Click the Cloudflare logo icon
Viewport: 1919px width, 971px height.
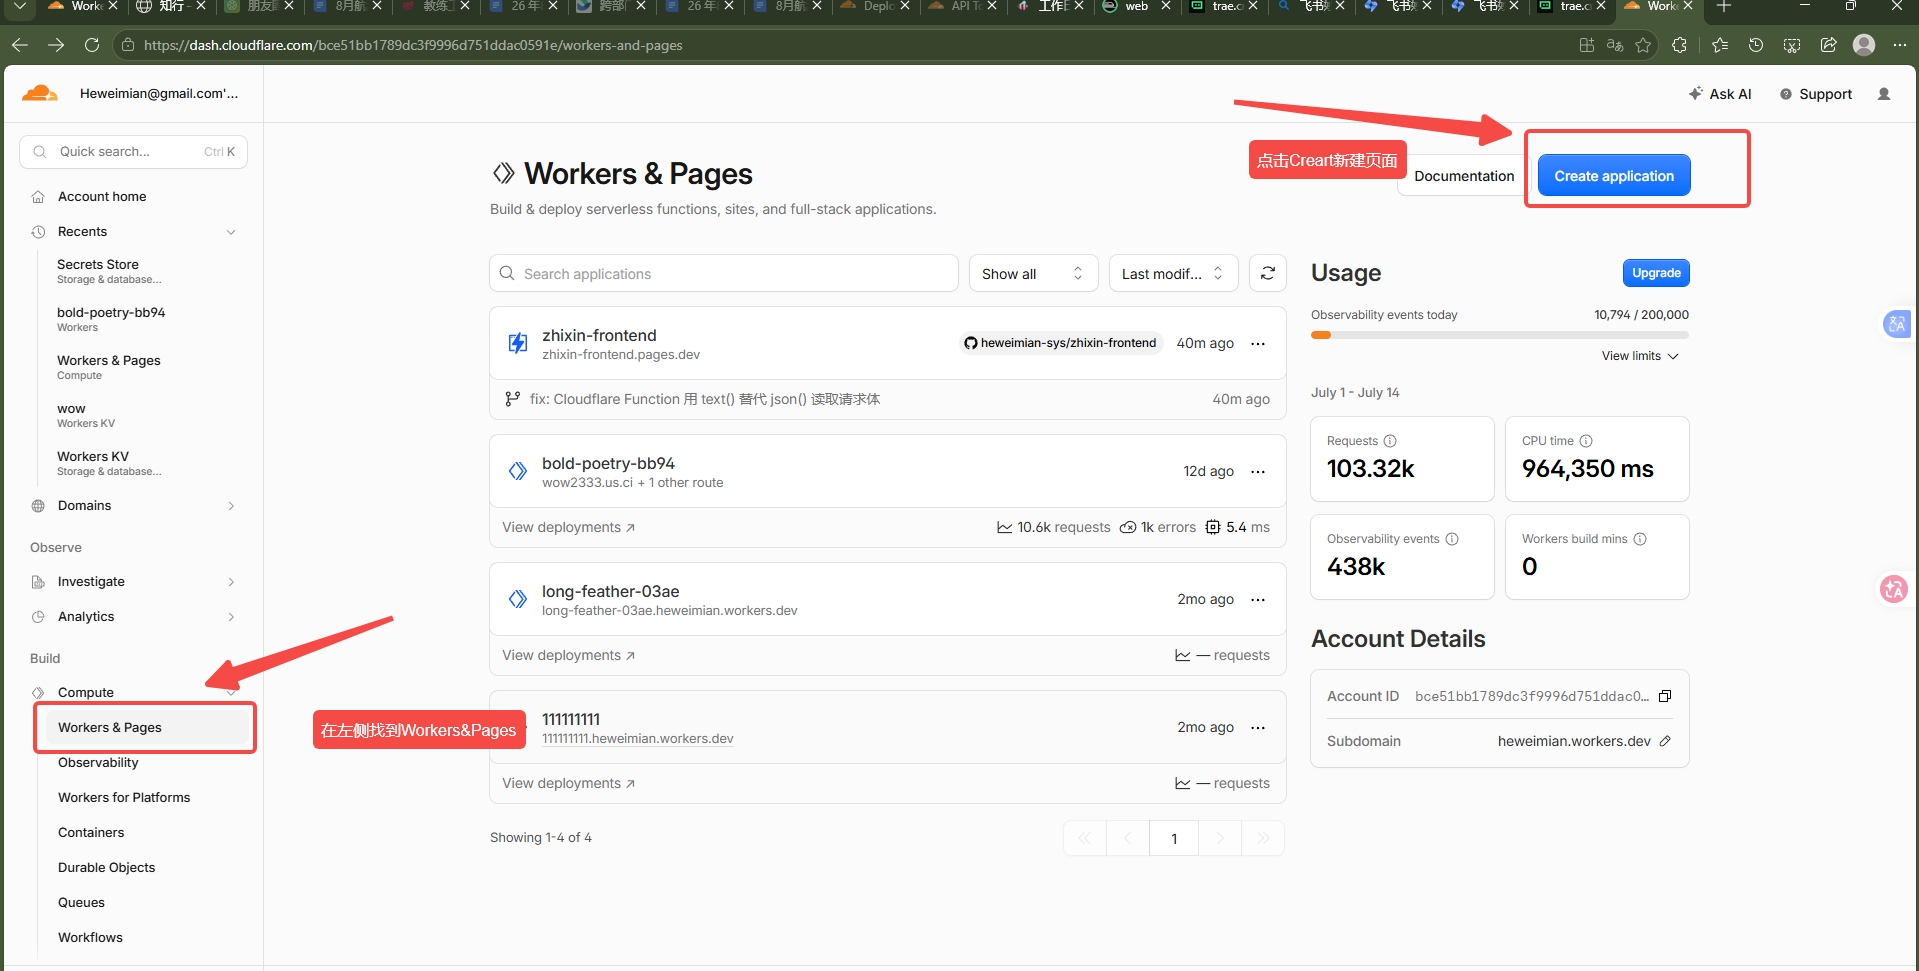click(40, 93)
